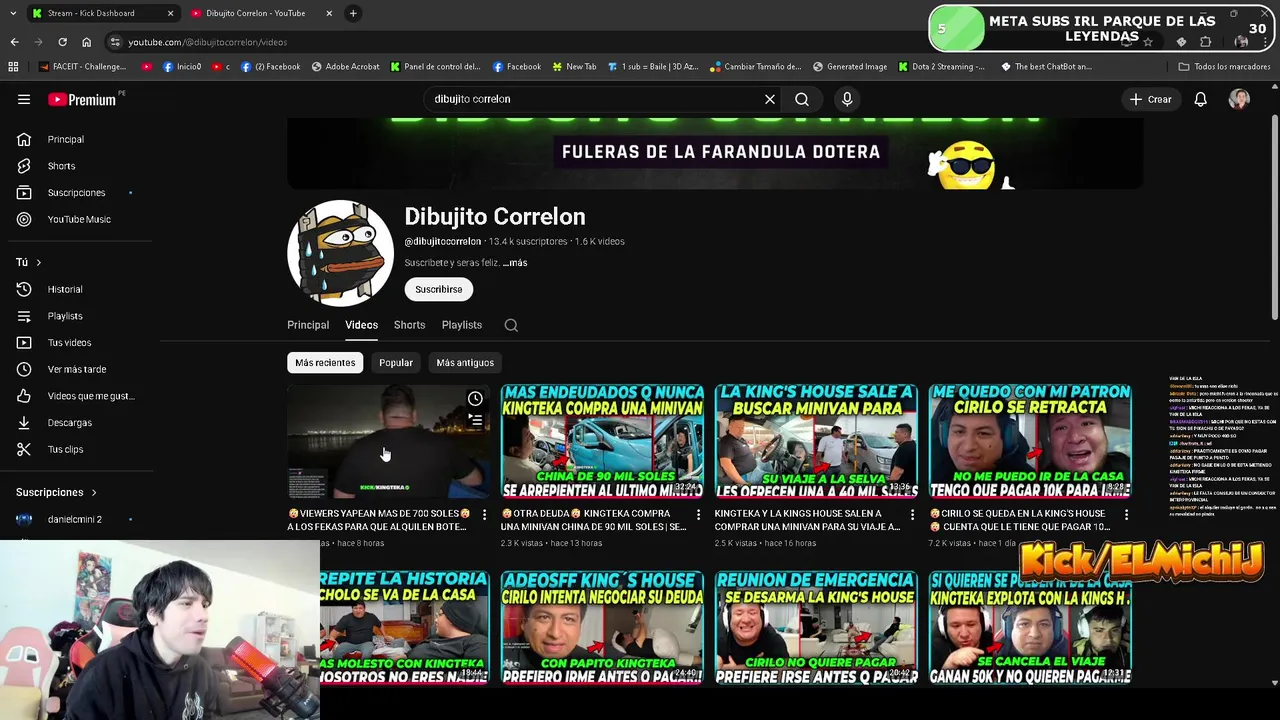Open Suscripciones in the sidebar

tap(76, 192)
